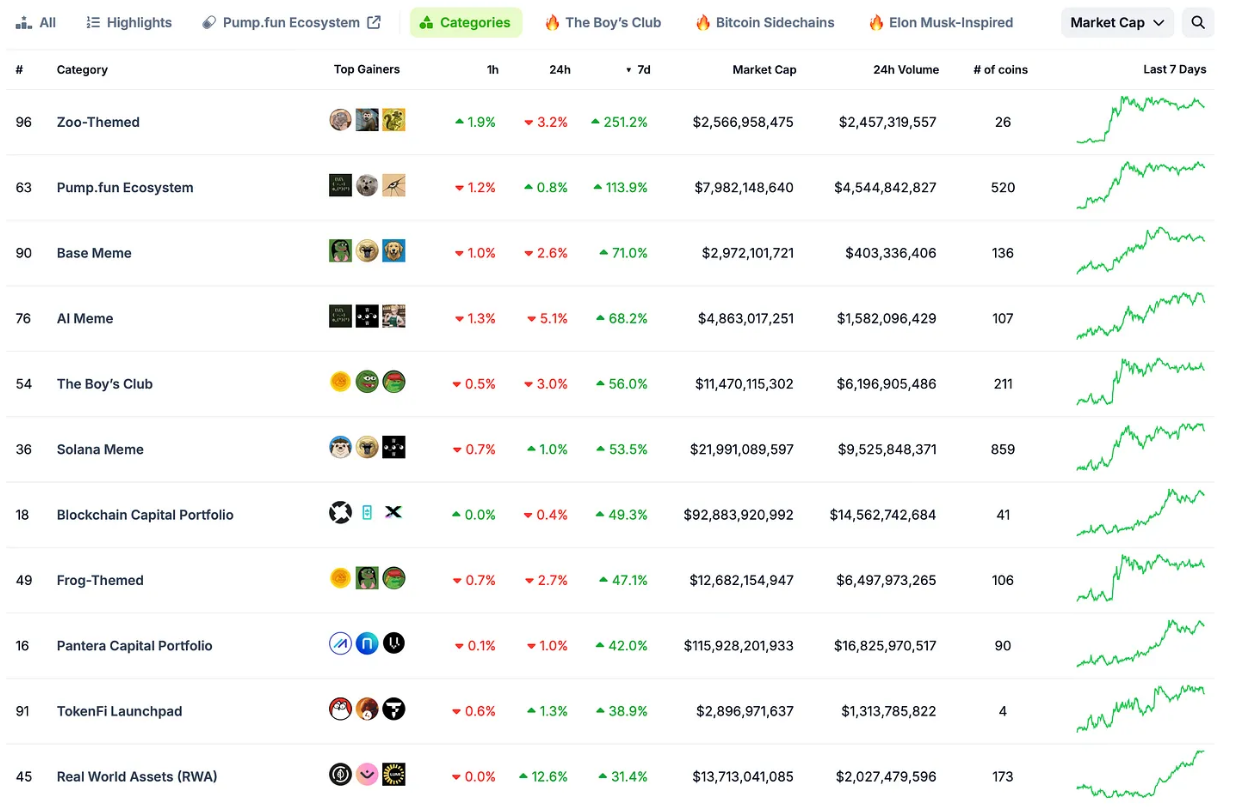Click the orange gold coin icon in The Boy's Club row

pyautogui.click(x=340, y=382)
